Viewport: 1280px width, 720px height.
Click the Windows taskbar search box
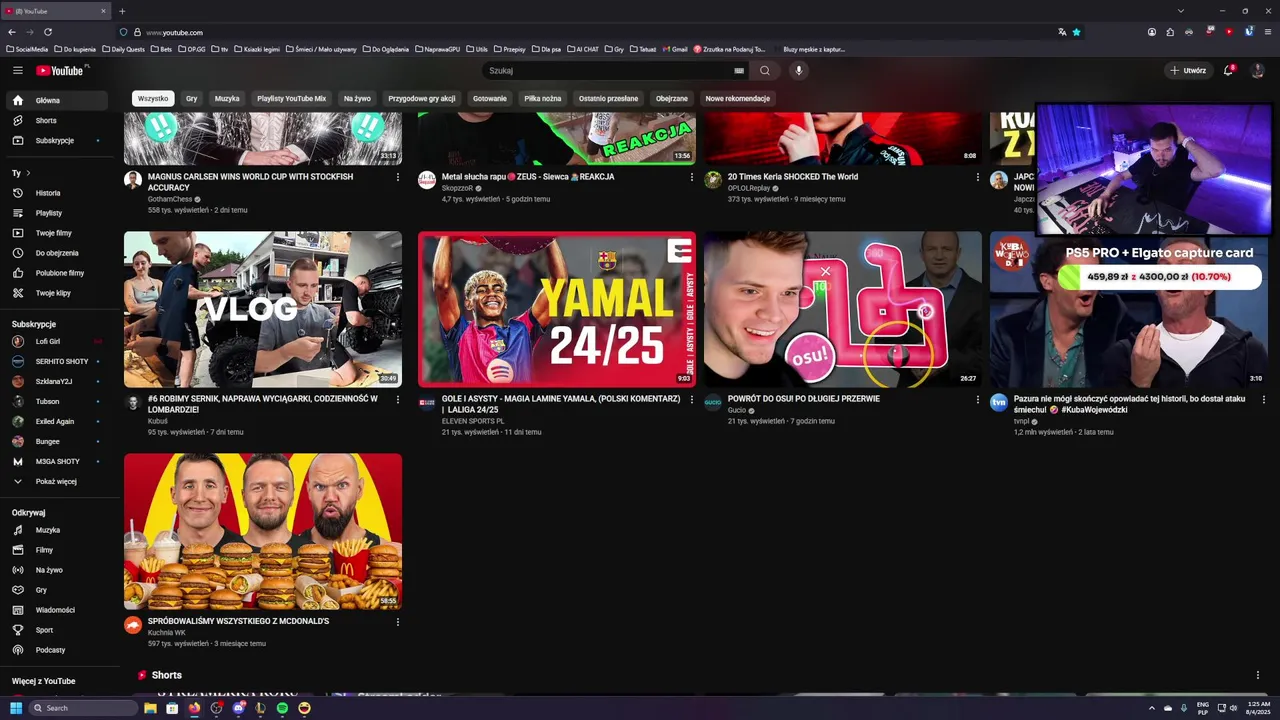point(84,708)
